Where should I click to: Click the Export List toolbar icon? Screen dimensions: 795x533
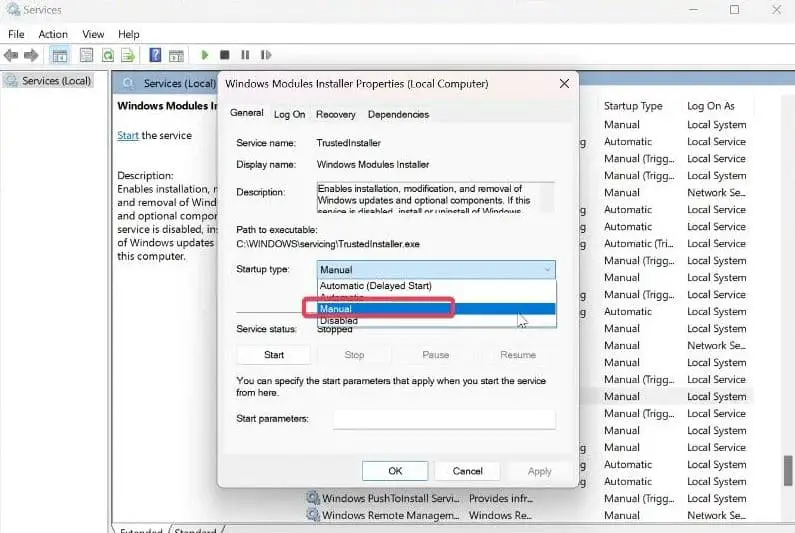pos(128,55)
